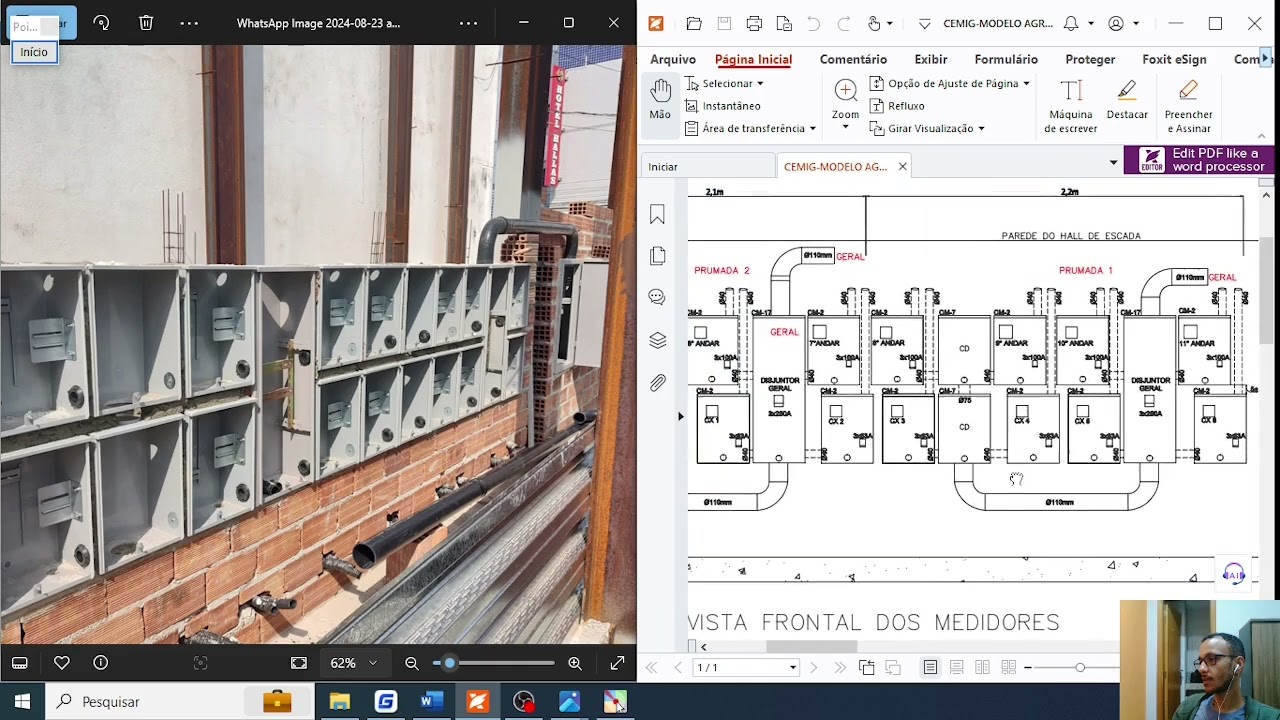Click the save icon in Foxit title bar

724,23
